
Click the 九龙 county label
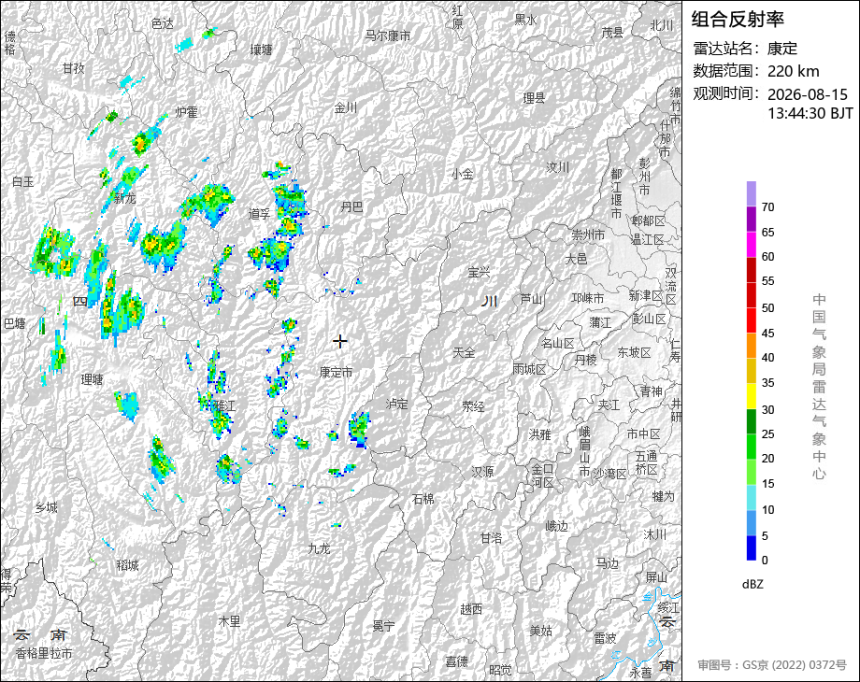319,548
